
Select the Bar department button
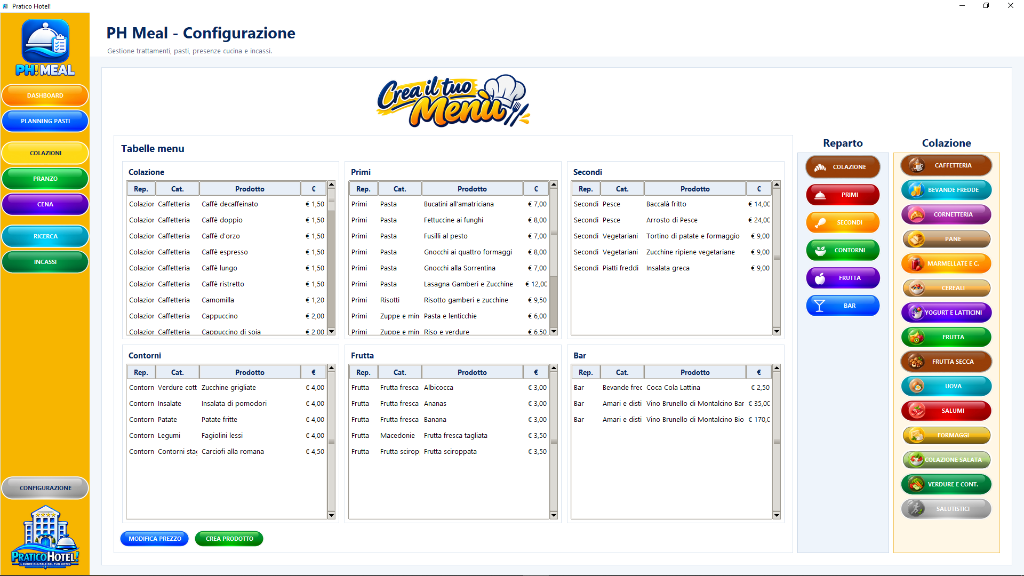coord(842,306)
